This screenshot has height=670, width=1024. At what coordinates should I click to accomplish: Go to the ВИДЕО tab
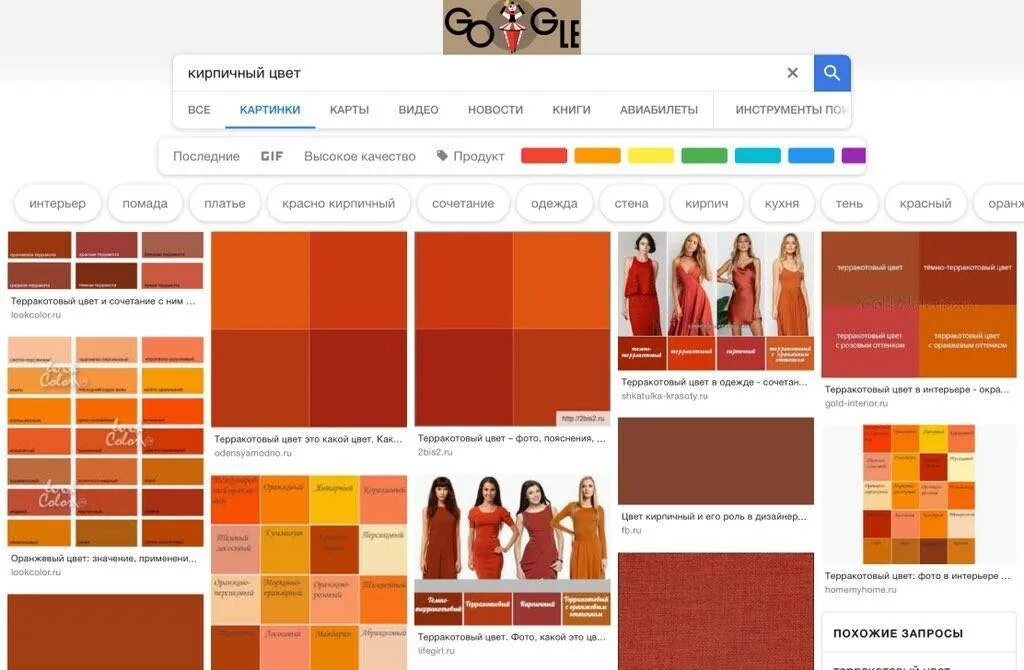(x=419, y=110)
